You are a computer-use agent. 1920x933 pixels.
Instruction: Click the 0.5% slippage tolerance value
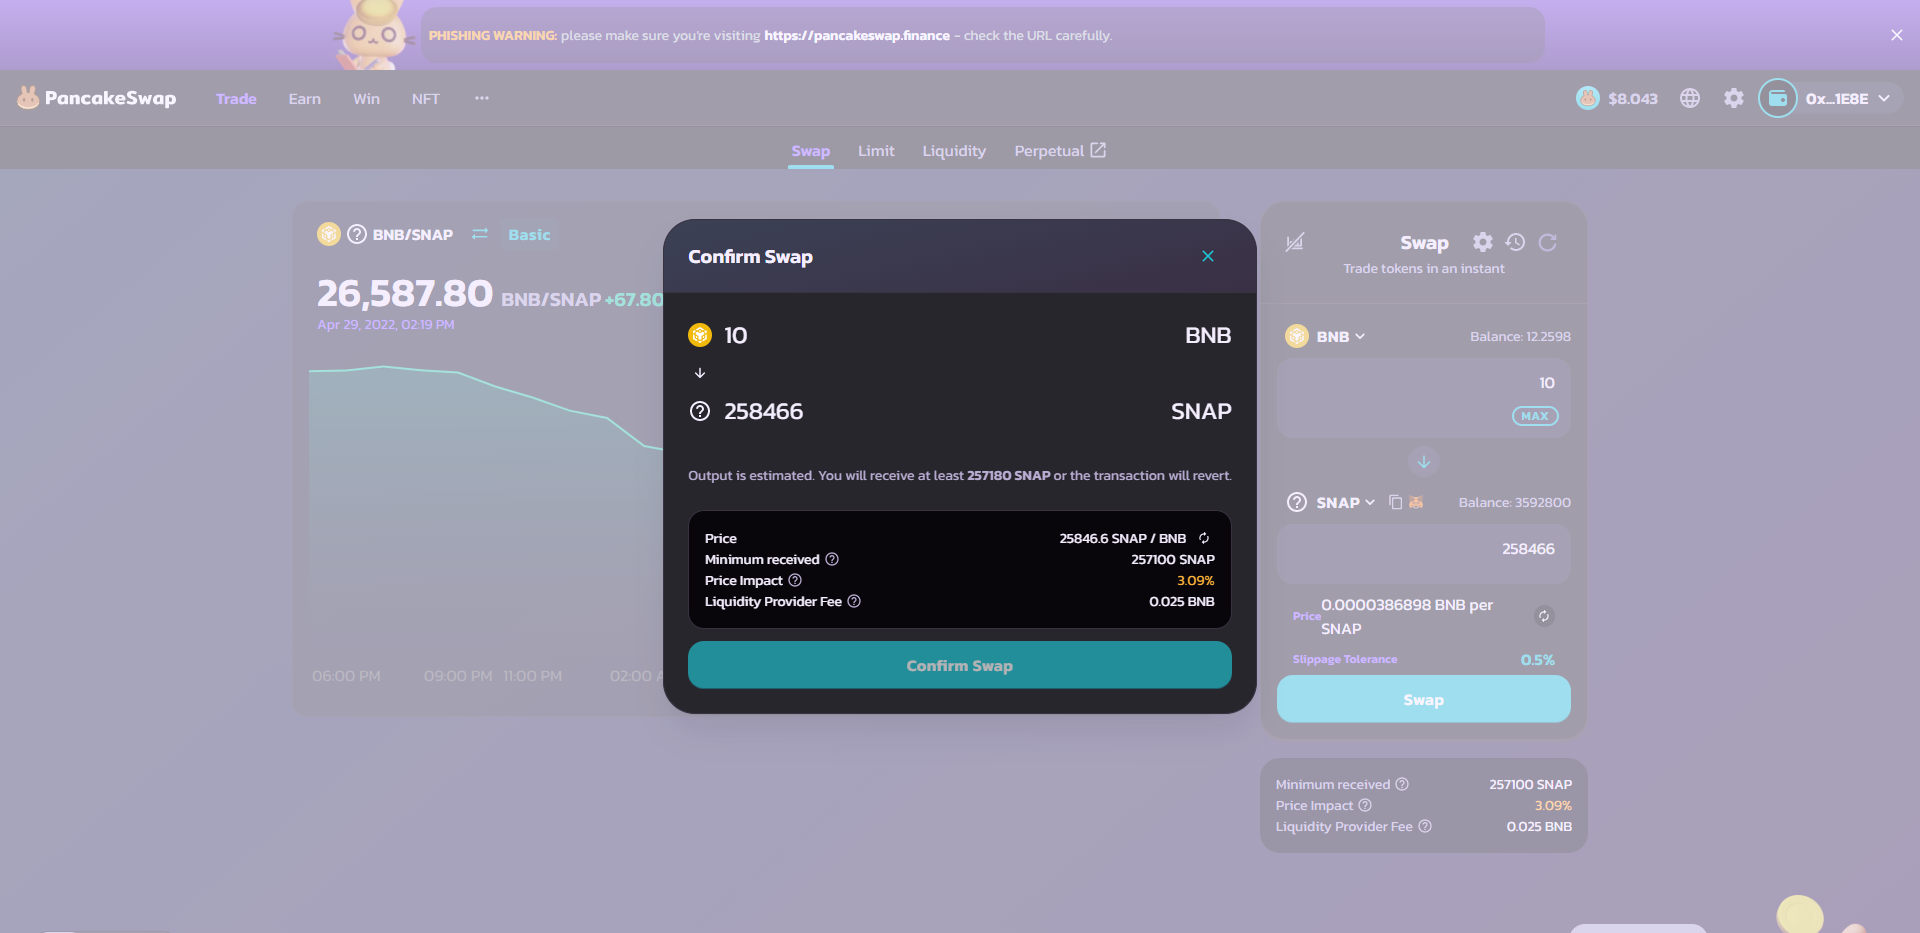point(1537,660)
